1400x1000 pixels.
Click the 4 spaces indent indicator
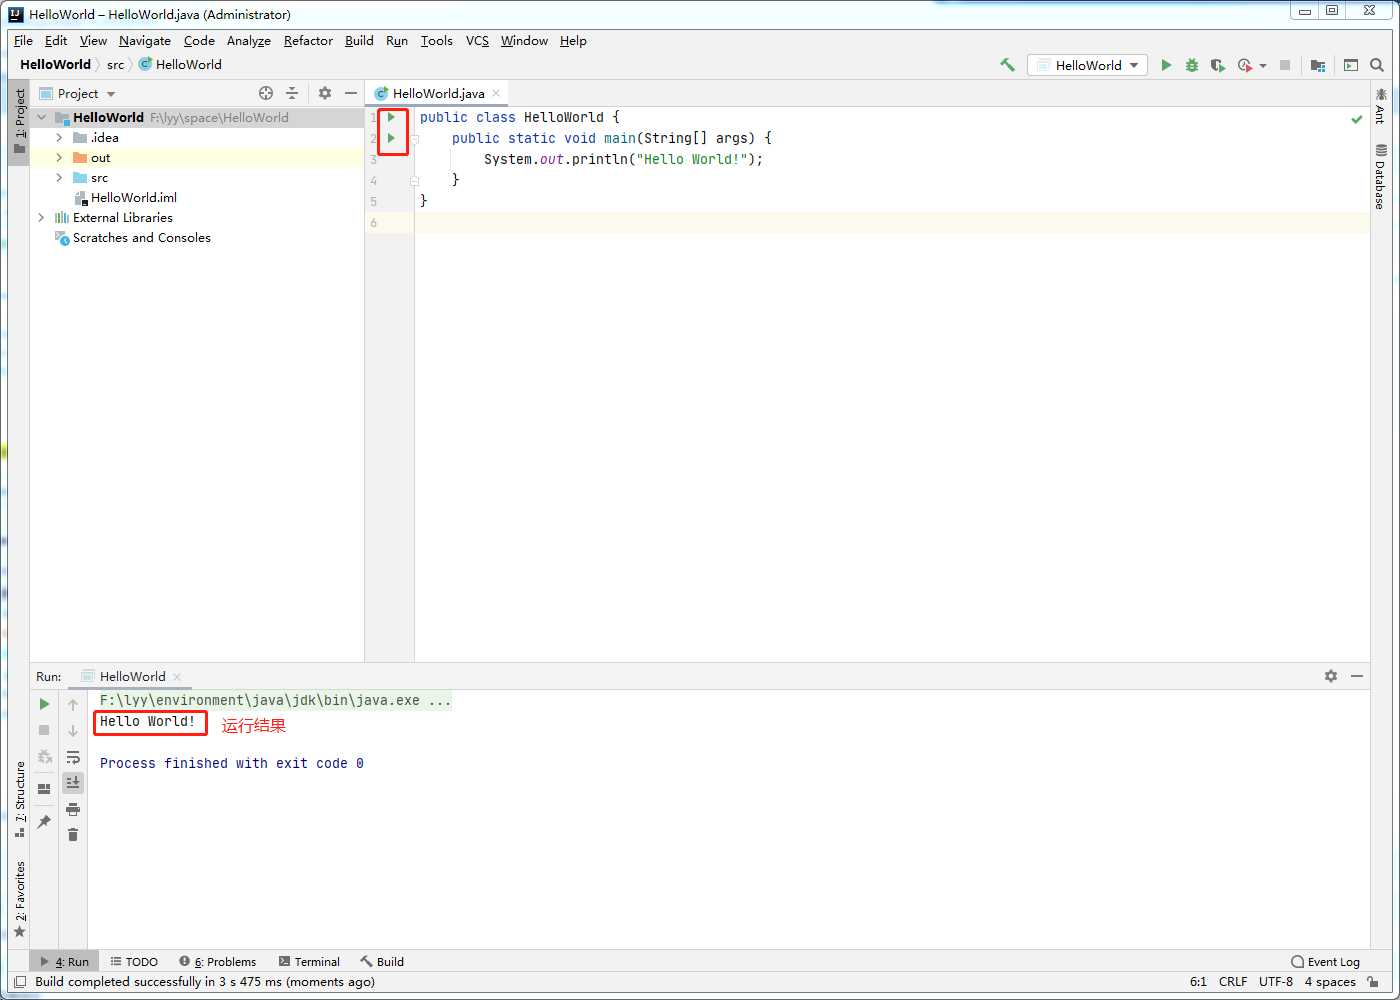(1330, 982)
